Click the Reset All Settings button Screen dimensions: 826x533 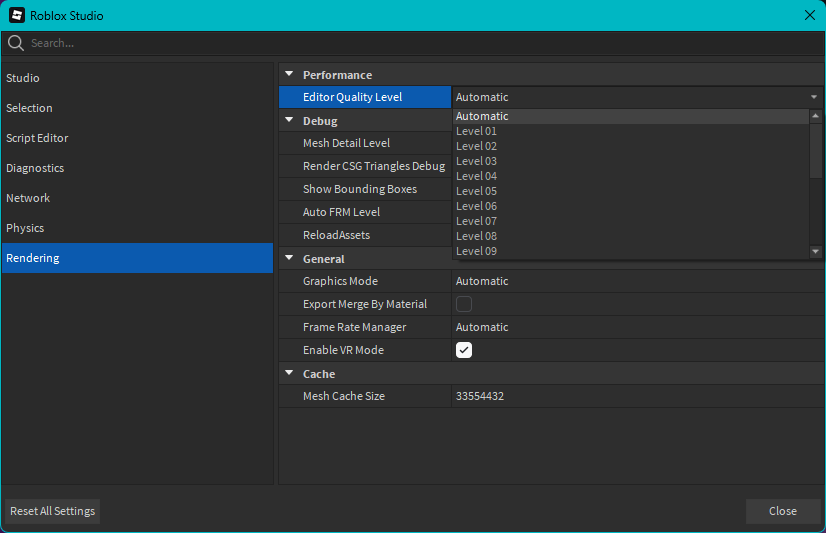(x=53, y=511)
